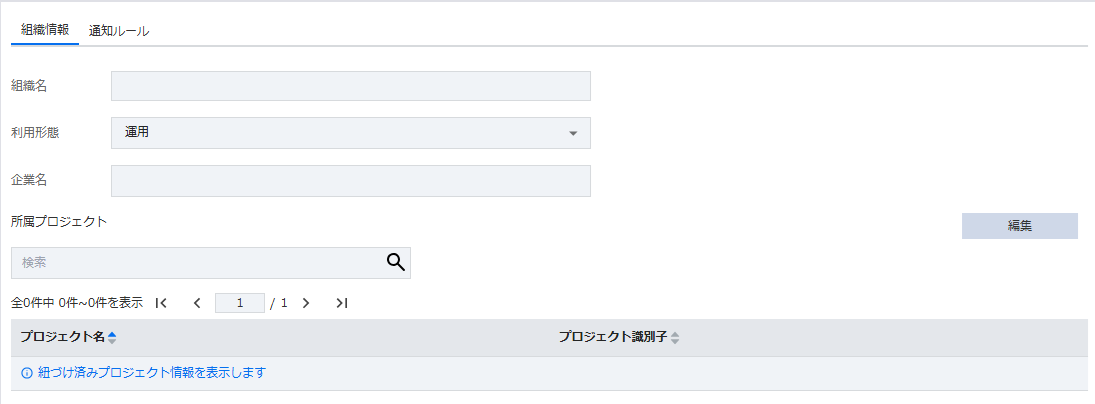
Task: Focus the 企業名 text field
Action: click(x=350, y=181)
